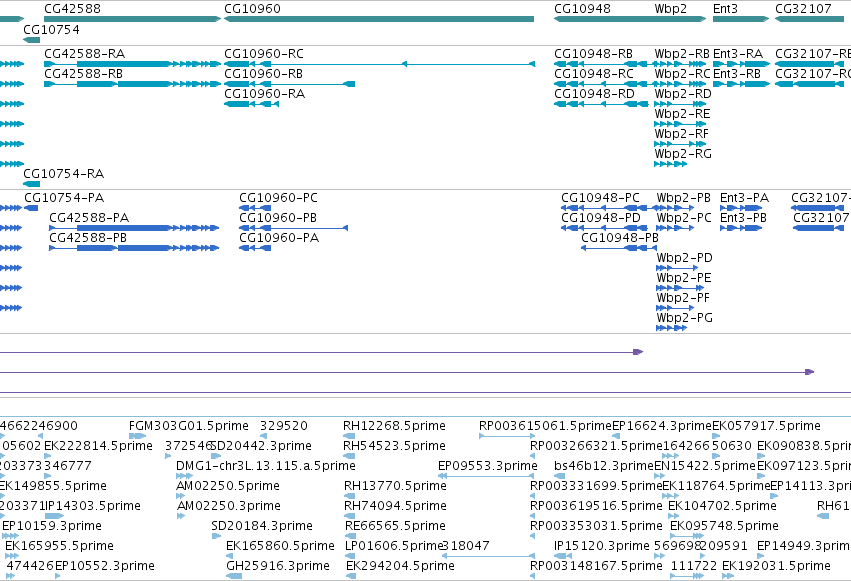Select protein Wbp2-PF

[x=675, y=308]
